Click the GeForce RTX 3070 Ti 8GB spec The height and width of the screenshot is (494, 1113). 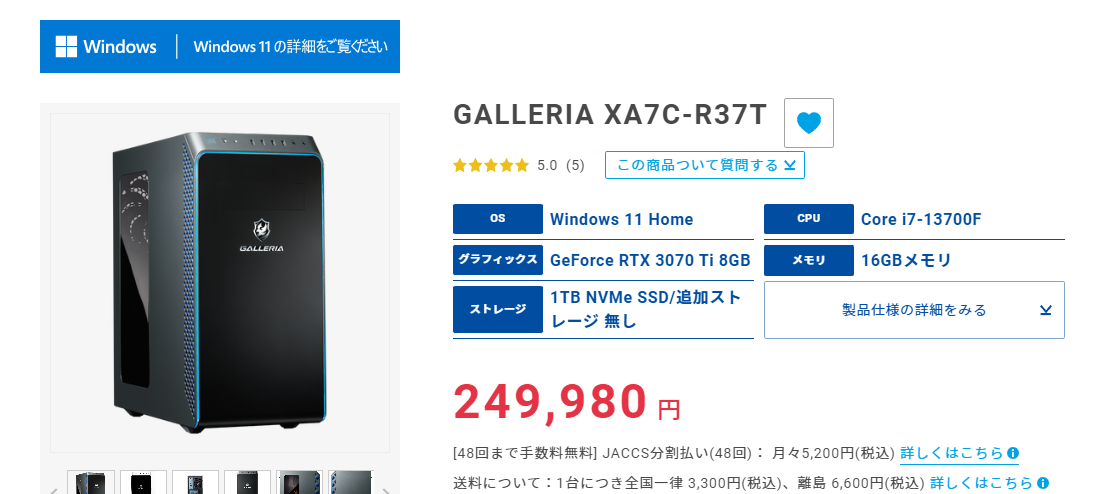pyautogui.click(x=650, y=260)
